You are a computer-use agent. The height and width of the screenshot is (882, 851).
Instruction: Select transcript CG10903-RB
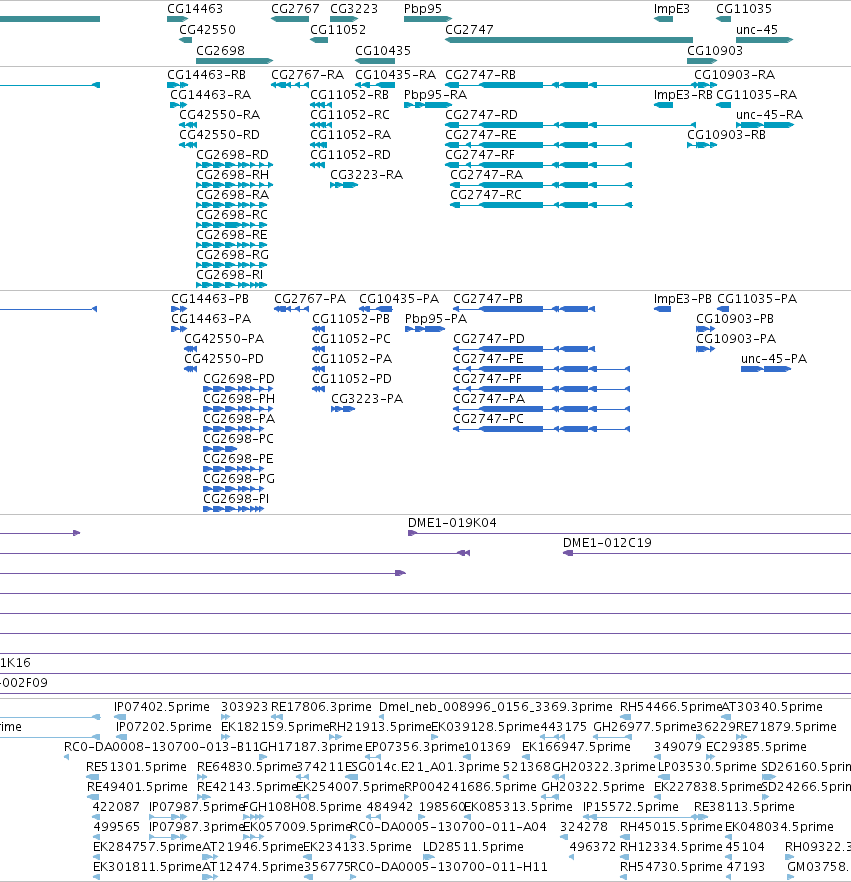(726, 135)
